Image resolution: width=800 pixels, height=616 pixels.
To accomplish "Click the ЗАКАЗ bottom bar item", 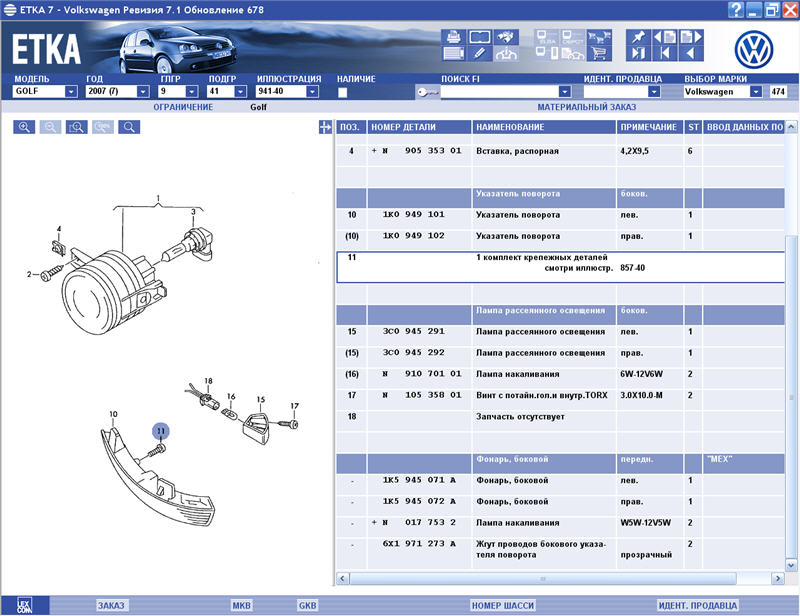I will tap(111, 605).
